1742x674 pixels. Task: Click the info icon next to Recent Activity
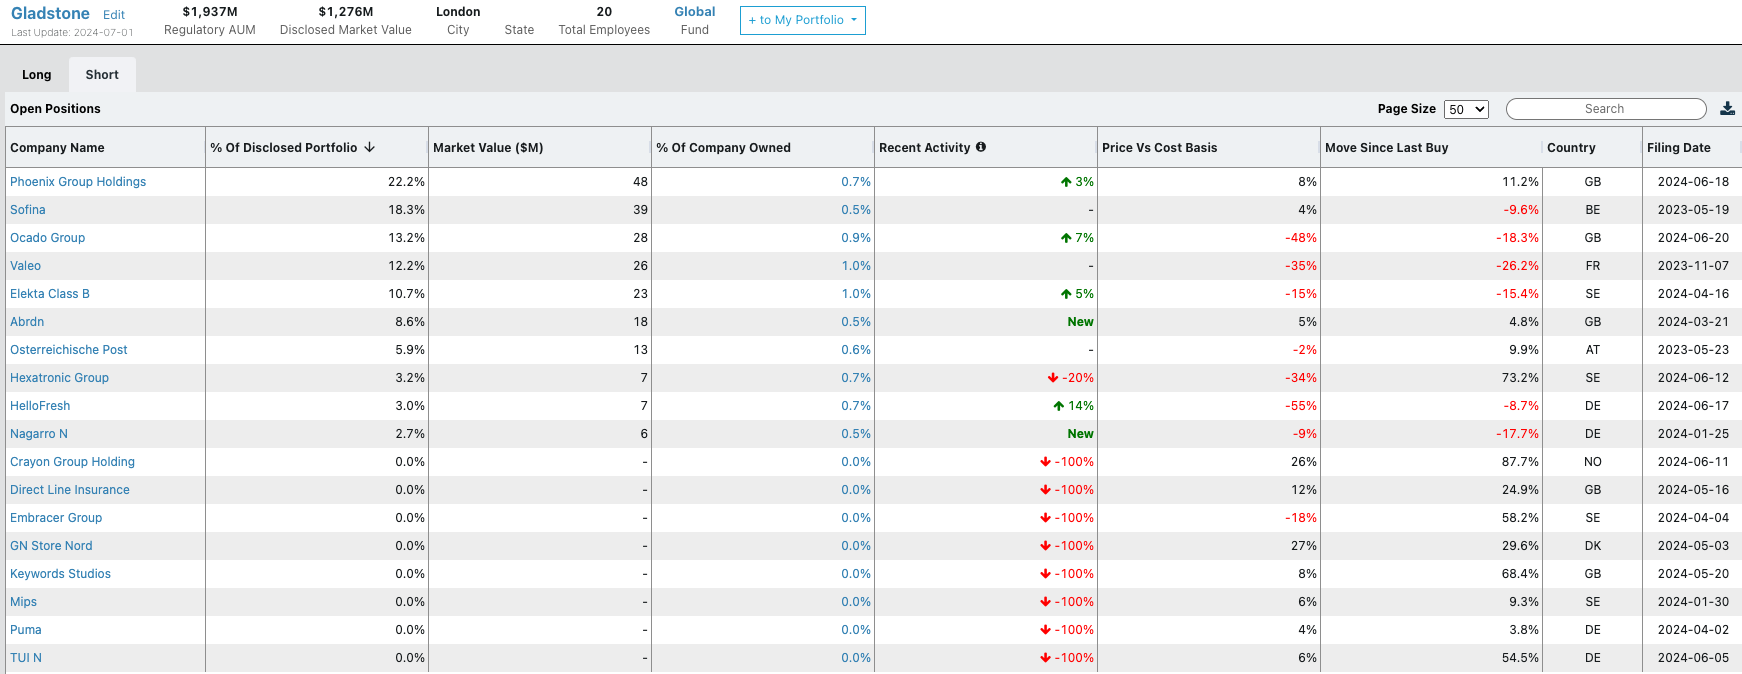tap(981, 147)
